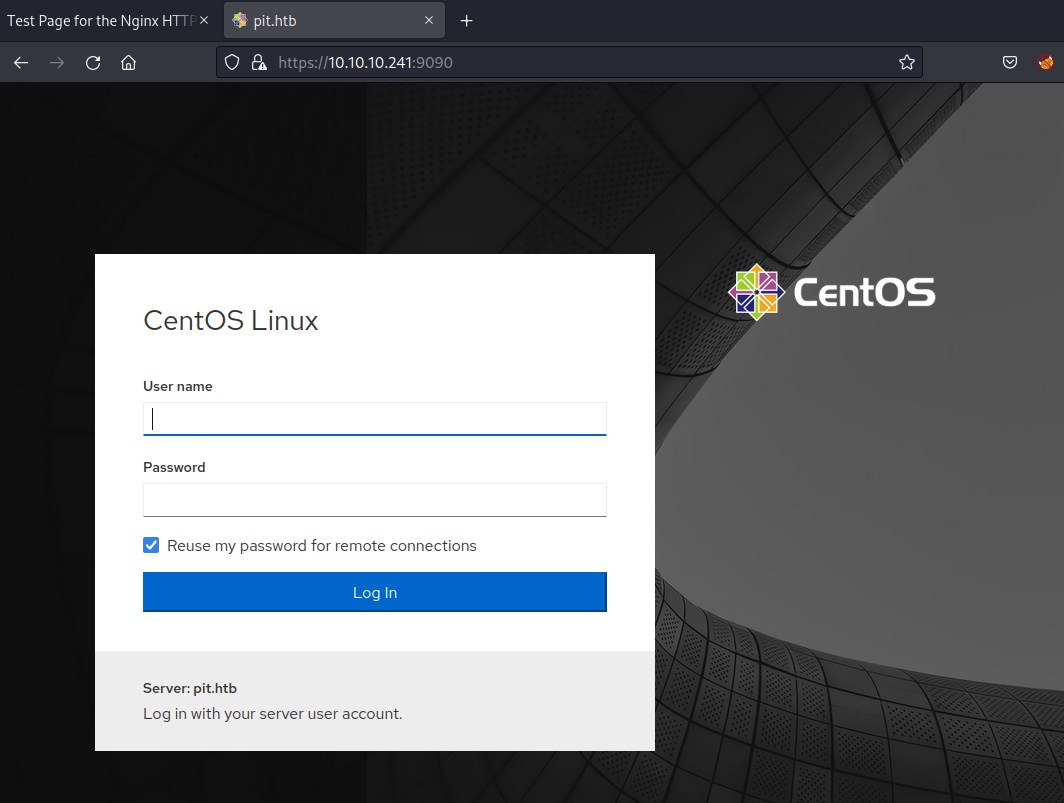Reload the current page
The width and height of the screenshot is (1064, 803).
click(x=93, y=63)
